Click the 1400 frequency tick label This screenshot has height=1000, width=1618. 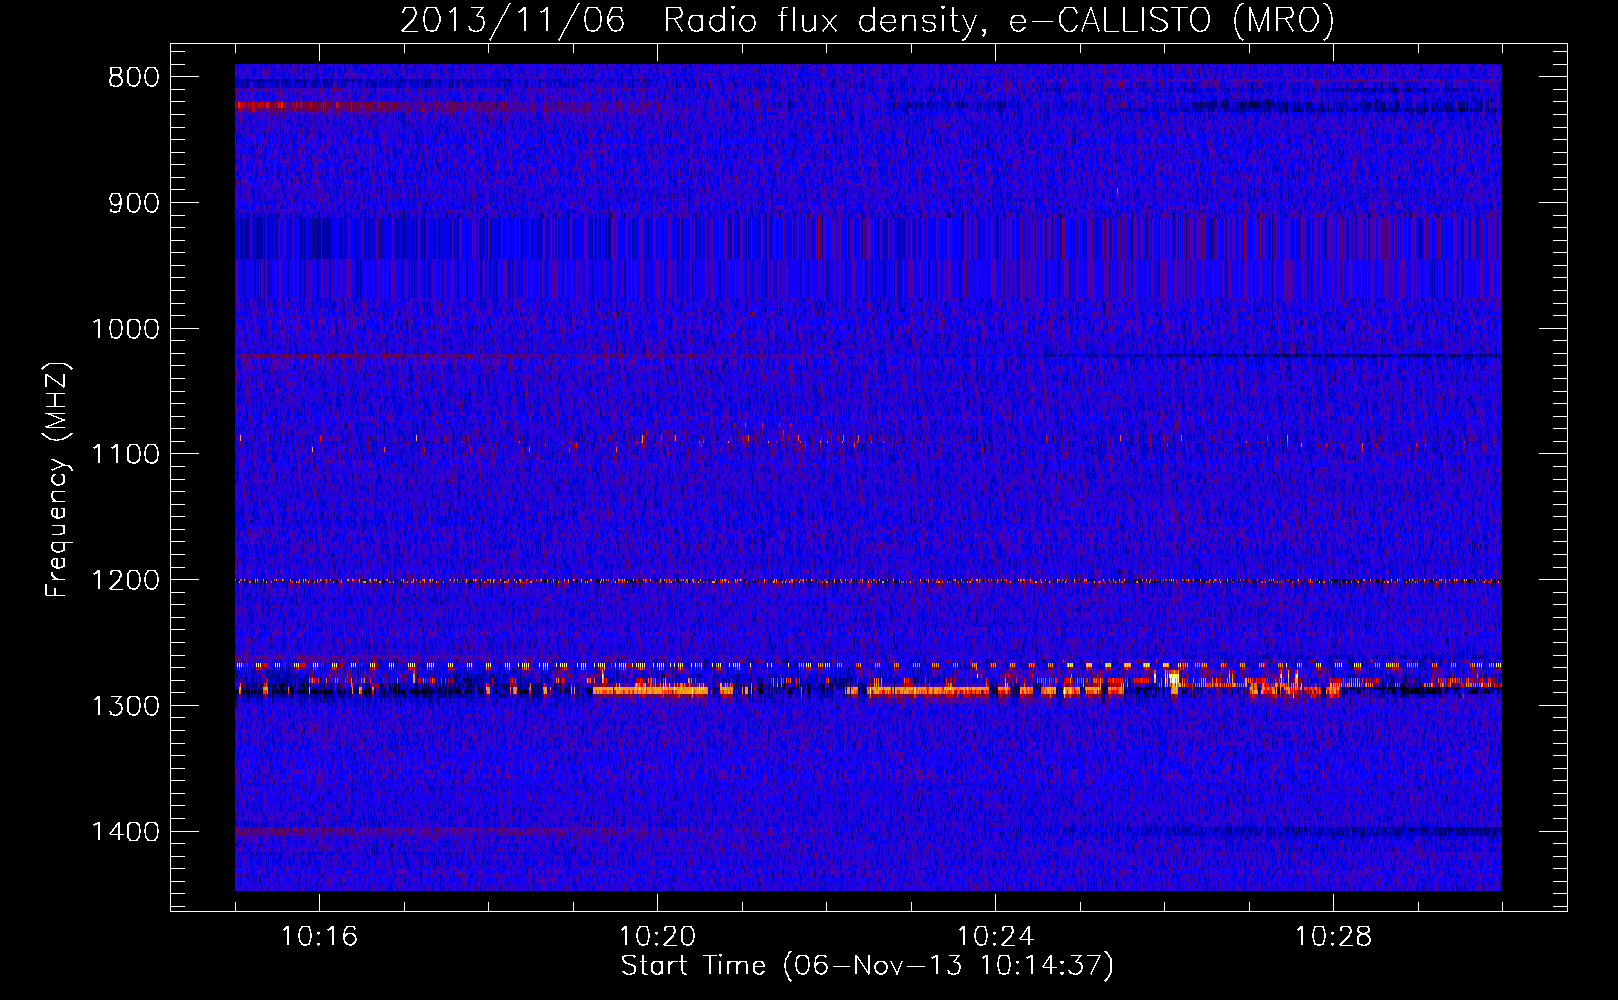[125, 832]
